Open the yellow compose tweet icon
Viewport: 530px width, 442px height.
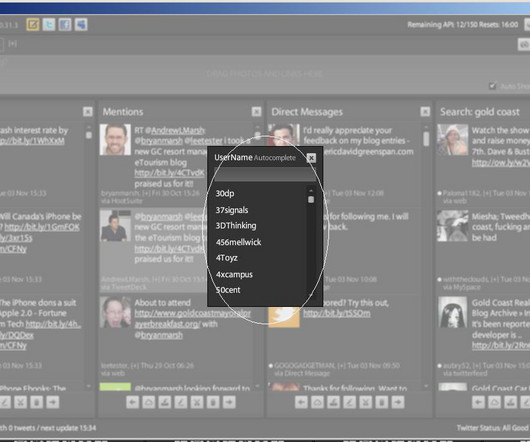pos(33,24)
